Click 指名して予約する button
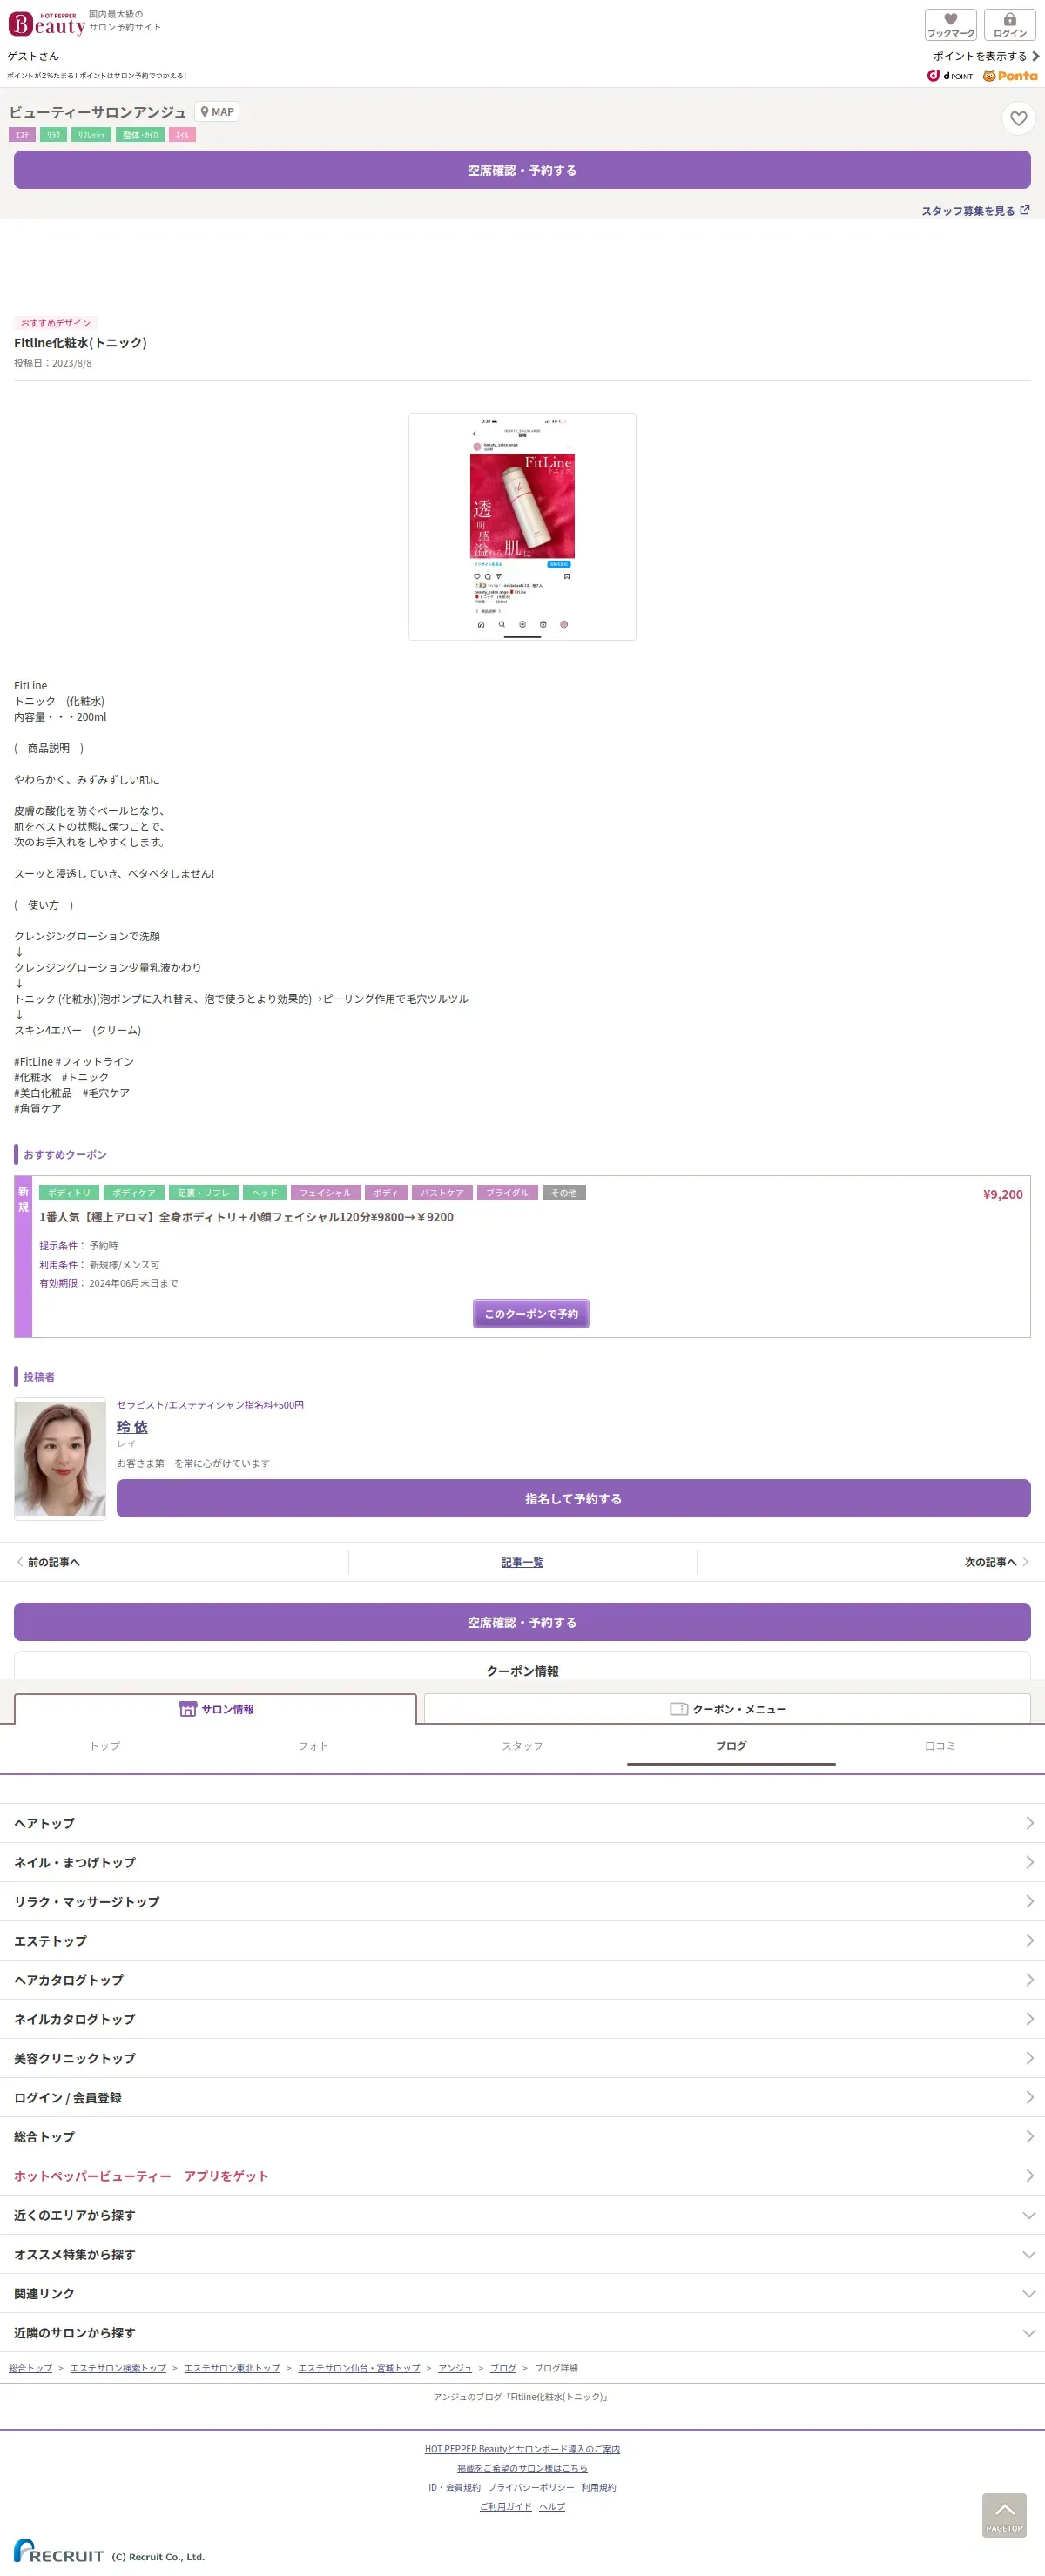 (x=574, y=1498)
